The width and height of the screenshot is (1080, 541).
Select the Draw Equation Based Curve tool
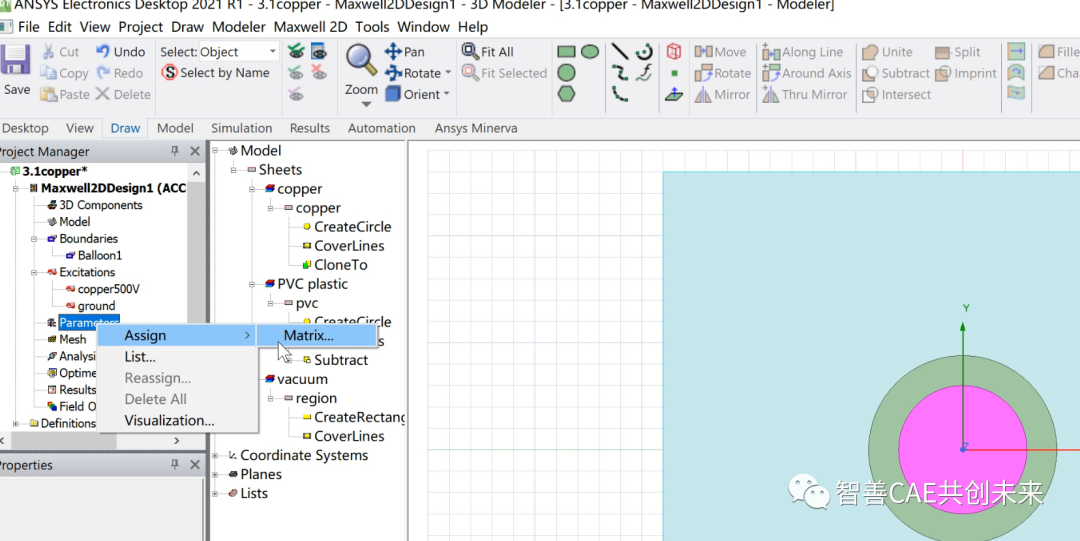[x=644, y=72]
